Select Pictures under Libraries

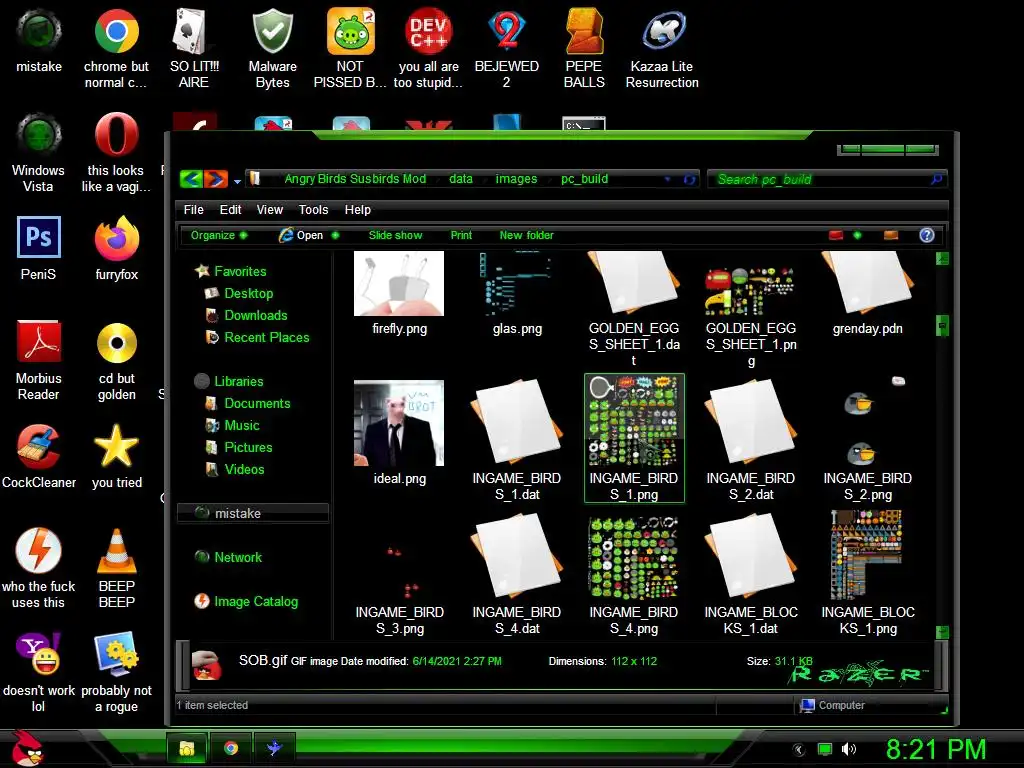pos(248,447)
